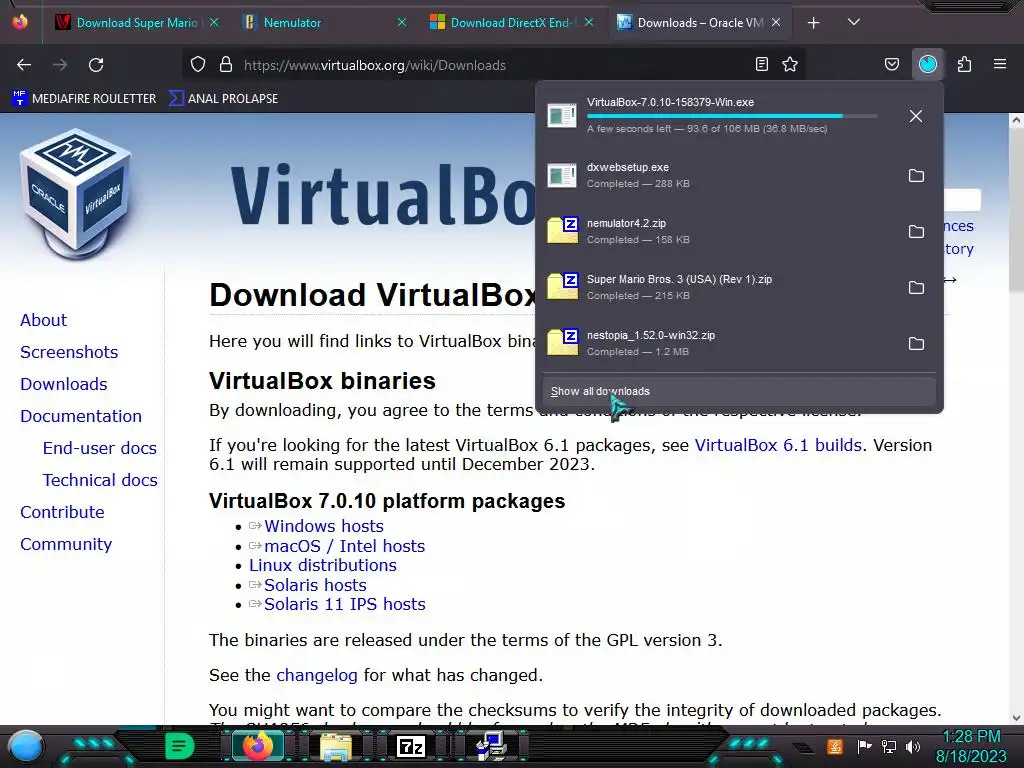Click the dxwebsetup.exe file icon
Screen dimensions: 1024x768
(562, 176)
